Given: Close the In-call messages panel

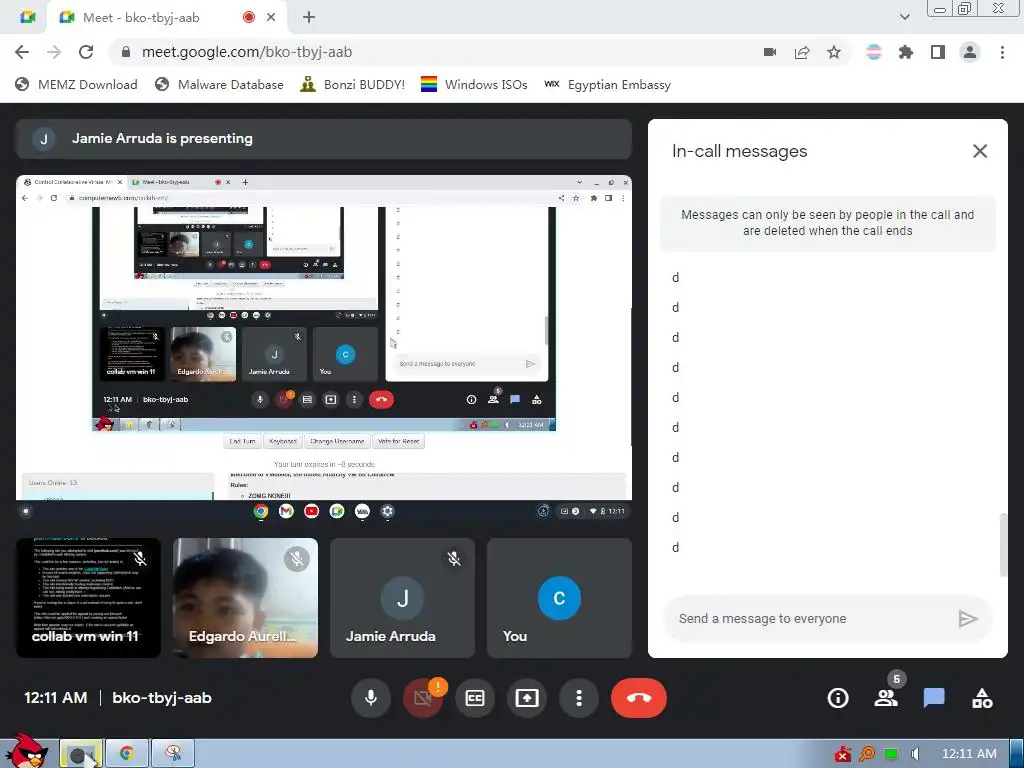Looking at the screenshot, I should tap(980, 152).
